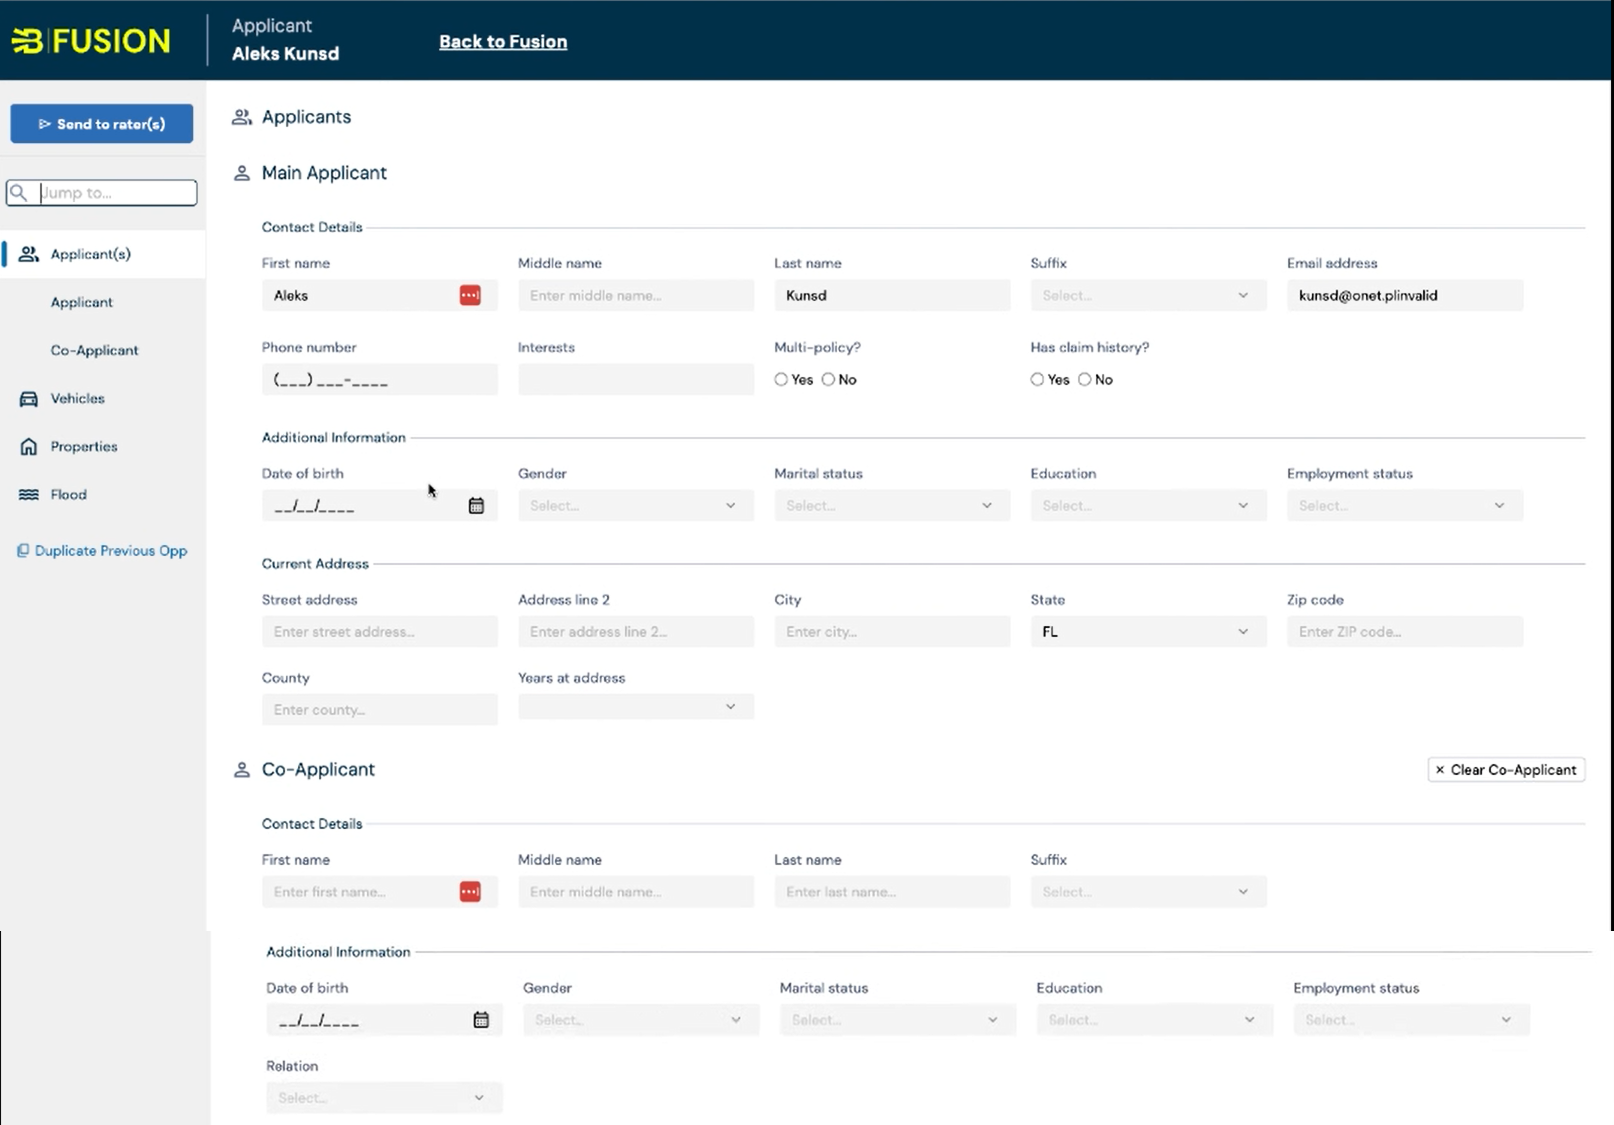Click the Street address field
The height and width of the screenshot is (1125, 1614).
click(380, 632)
